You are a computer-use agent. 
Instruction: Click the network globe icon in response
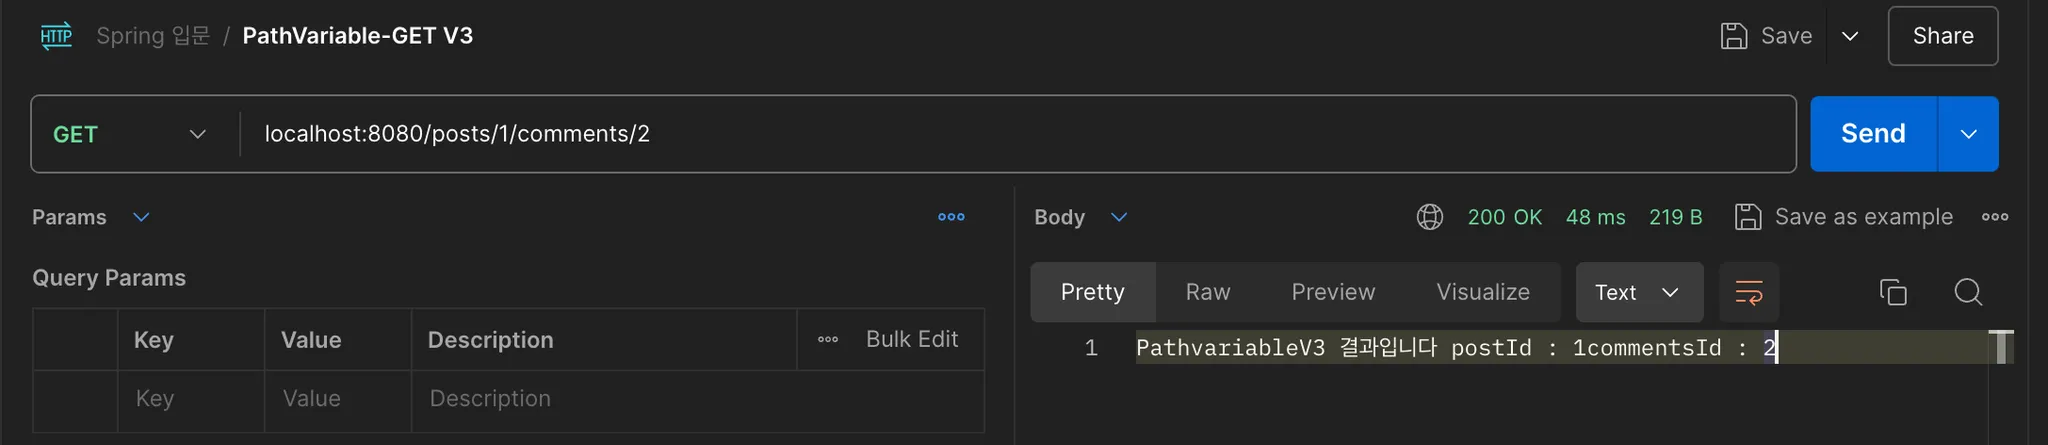(x=1430, y=217)
